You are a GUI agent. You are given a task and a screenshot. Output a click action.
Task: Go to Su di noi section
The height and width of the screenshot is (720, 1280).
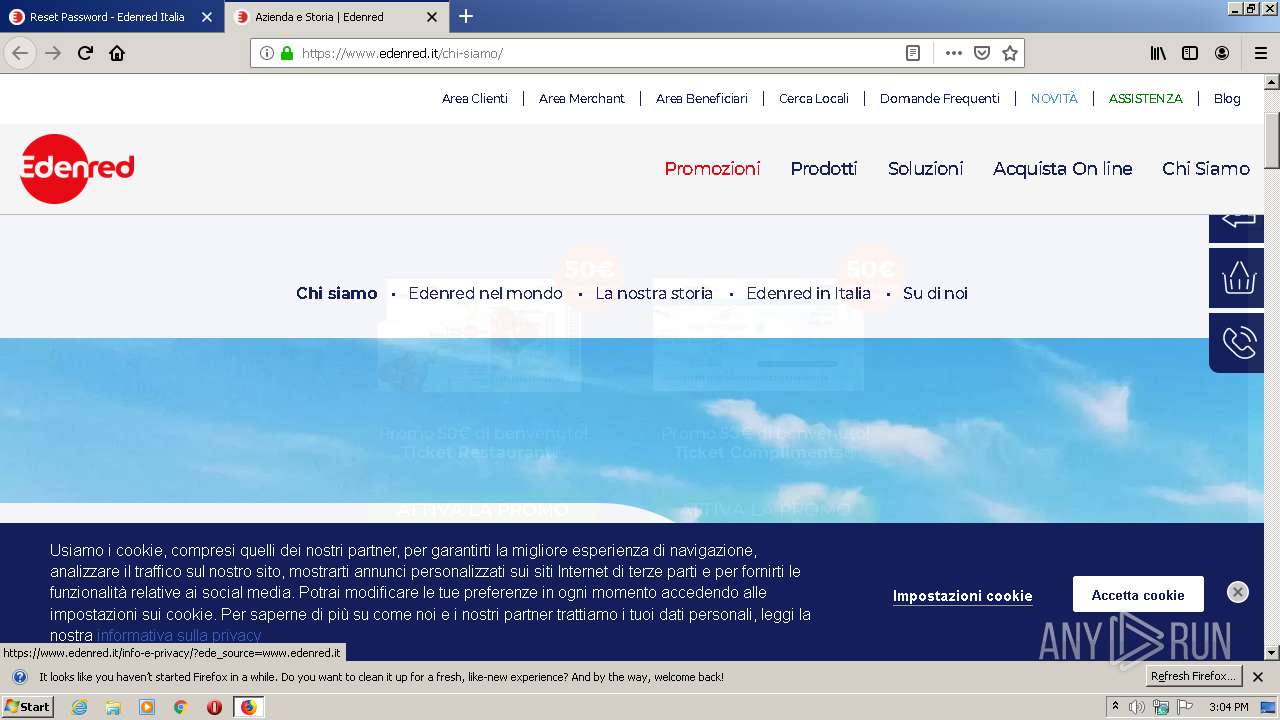pos(935,293)
